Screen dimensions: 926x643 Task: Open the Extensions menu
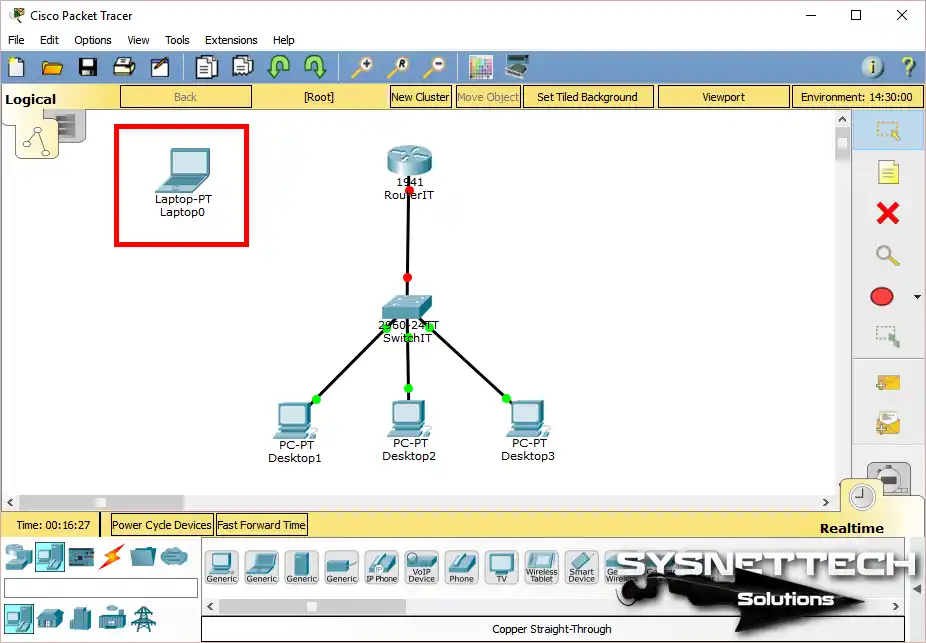click(231, 40)
